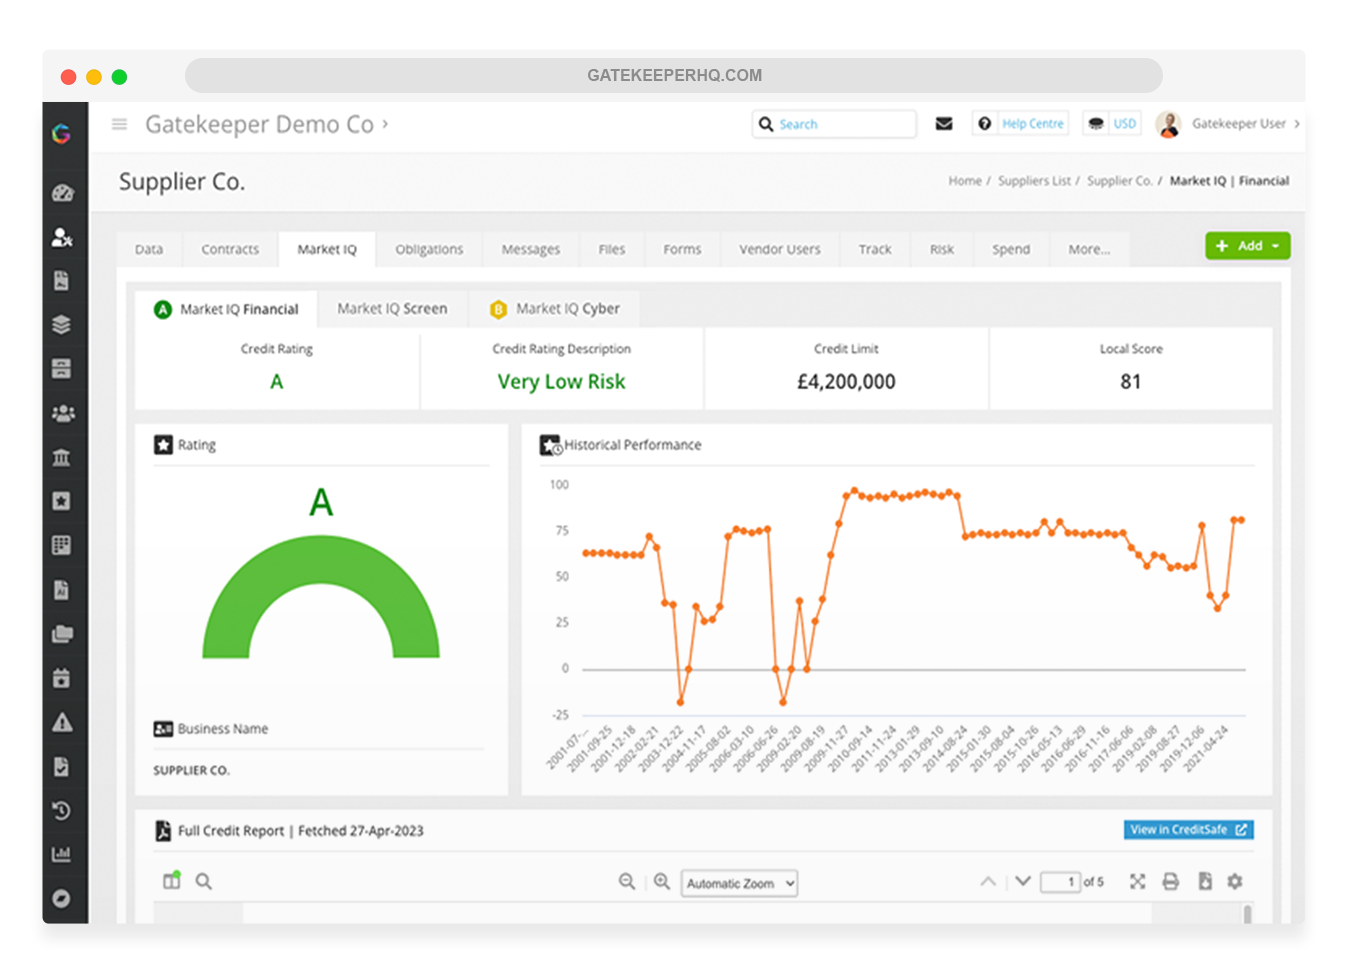
Task: Open the history clock icon in the sidebar
Action: tap(62, 810)
